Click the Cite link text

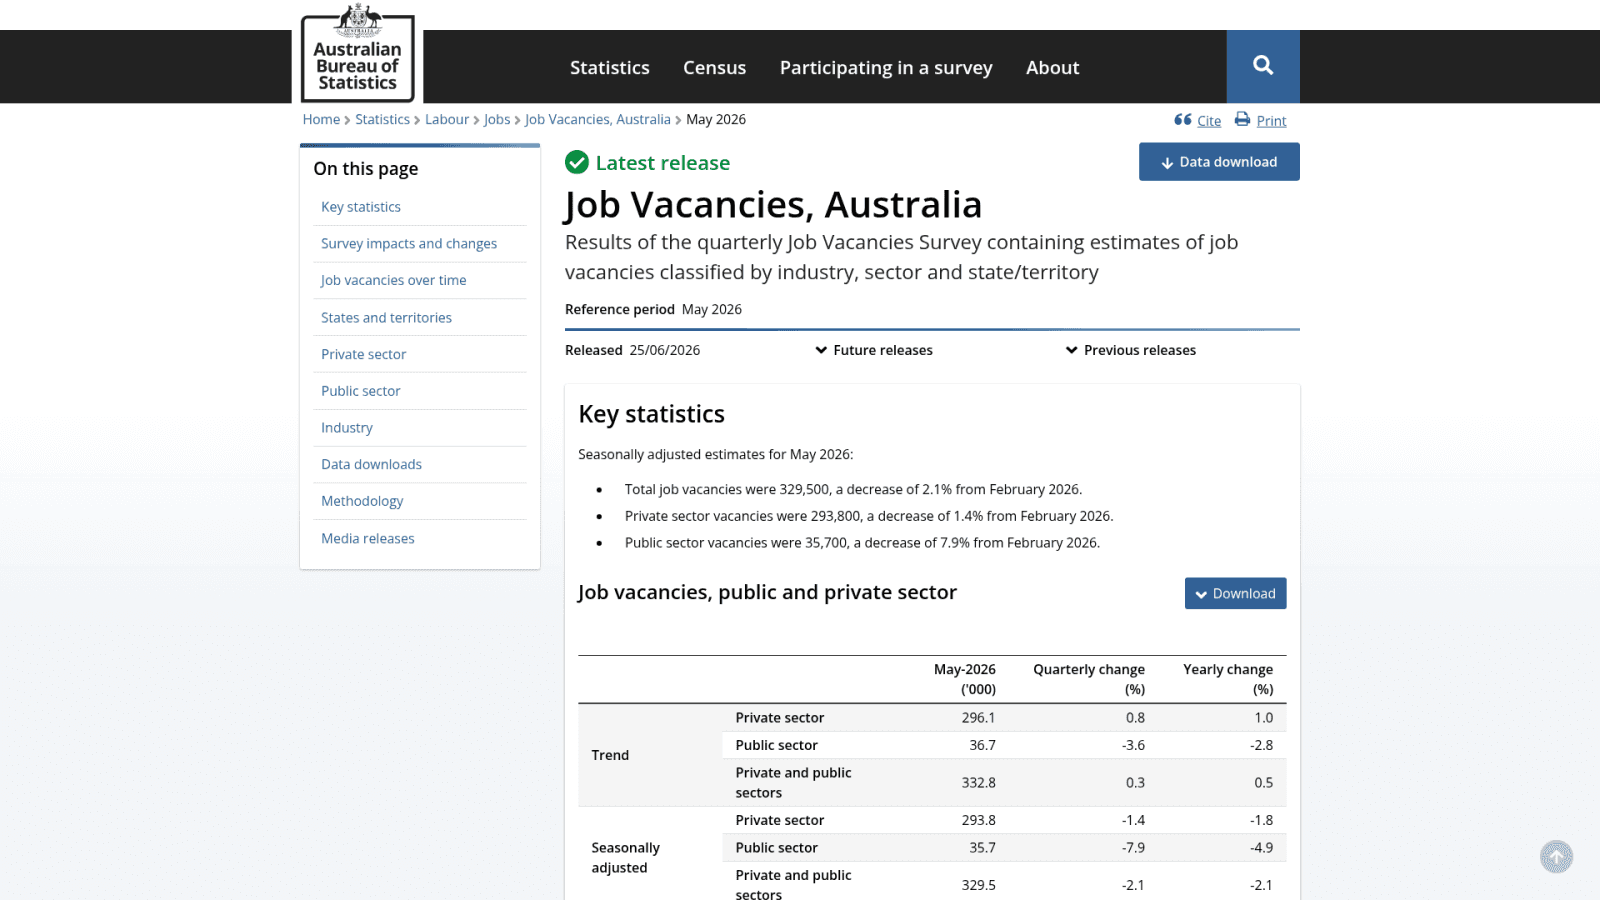(1209, 121)
